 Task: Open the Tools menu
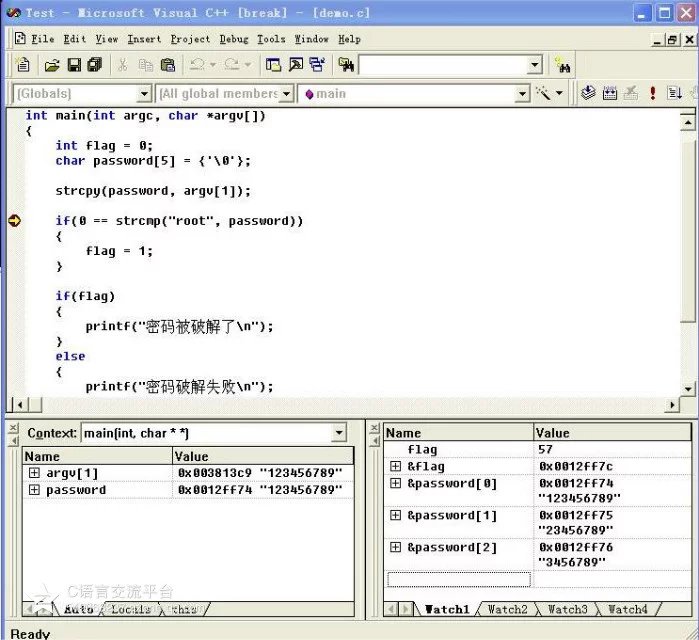click(x=271, y=39)
